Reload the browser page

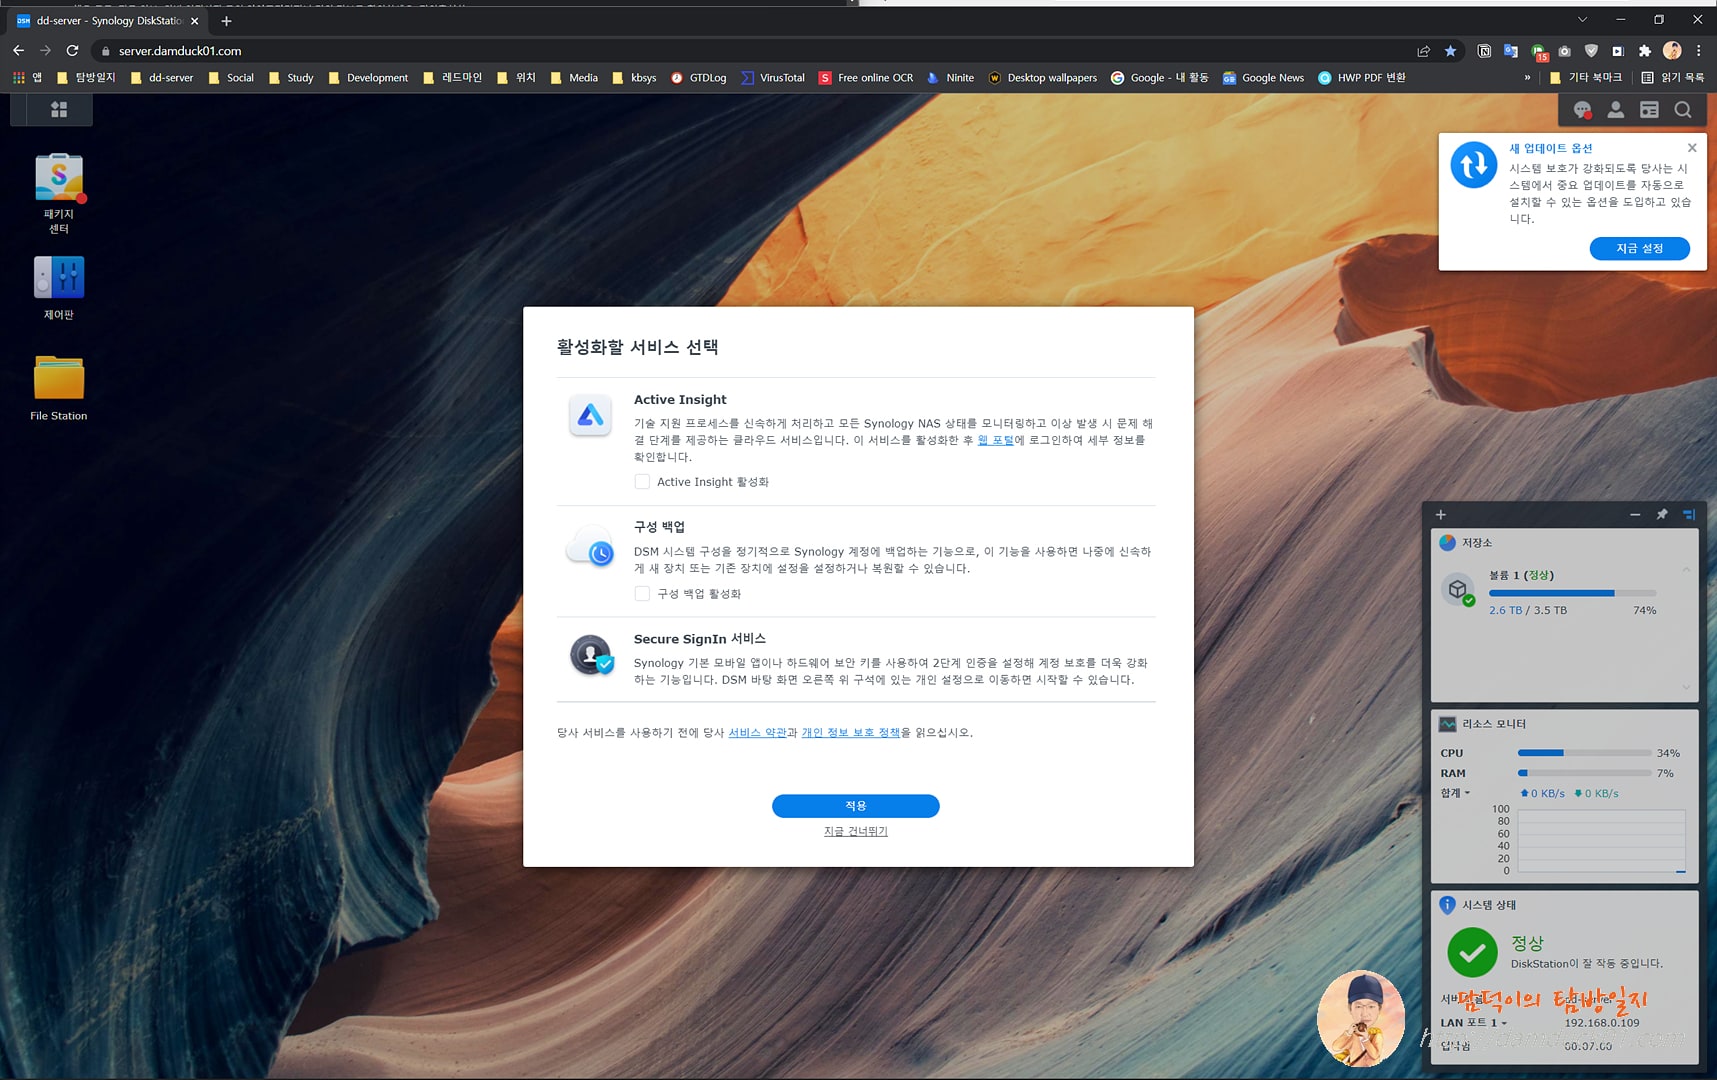click(72, 51)
